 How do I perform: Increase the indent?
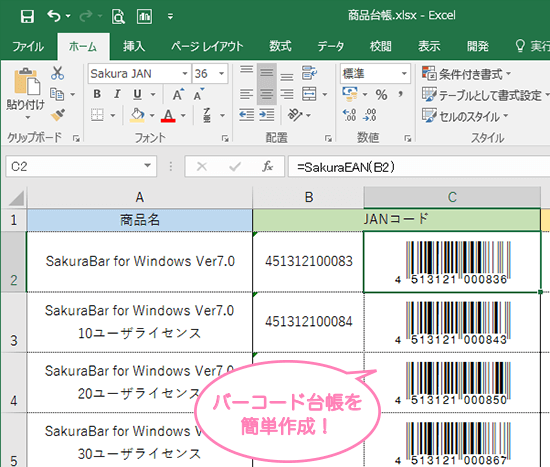[x=267, y=115]
